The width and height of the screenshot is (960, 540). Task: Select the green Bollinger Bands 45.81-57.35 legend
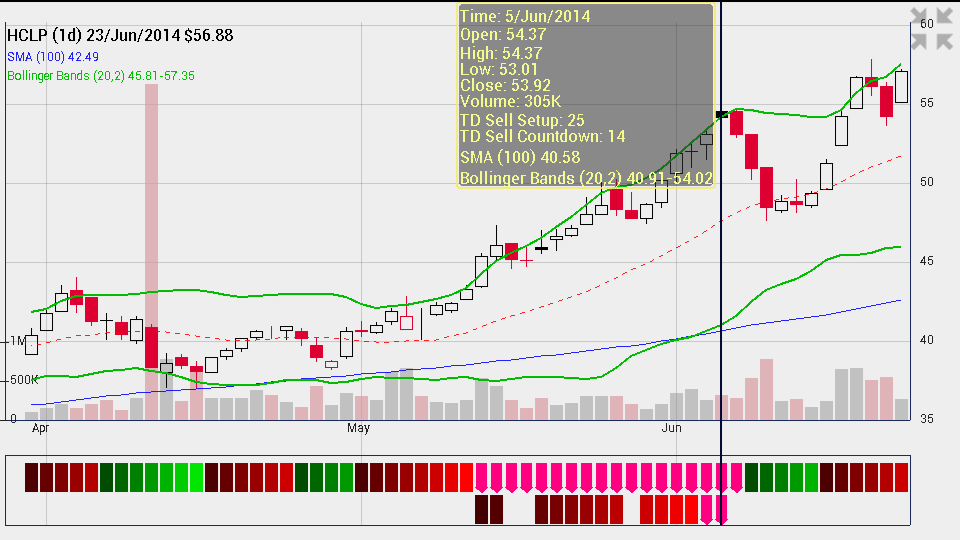coord(101,76)
